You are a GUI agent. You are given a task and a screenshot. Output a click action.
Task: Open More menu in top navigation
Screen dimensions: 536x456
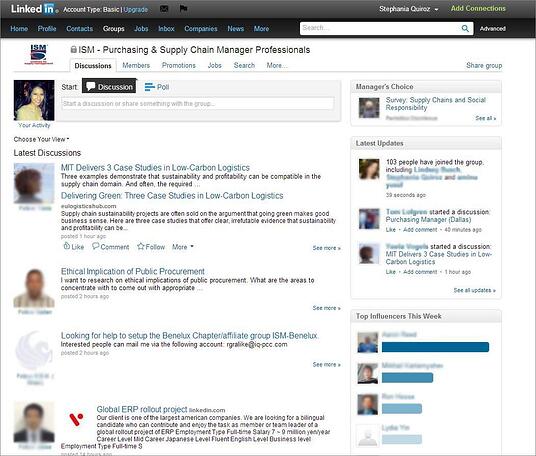click(x=261, y=29)
